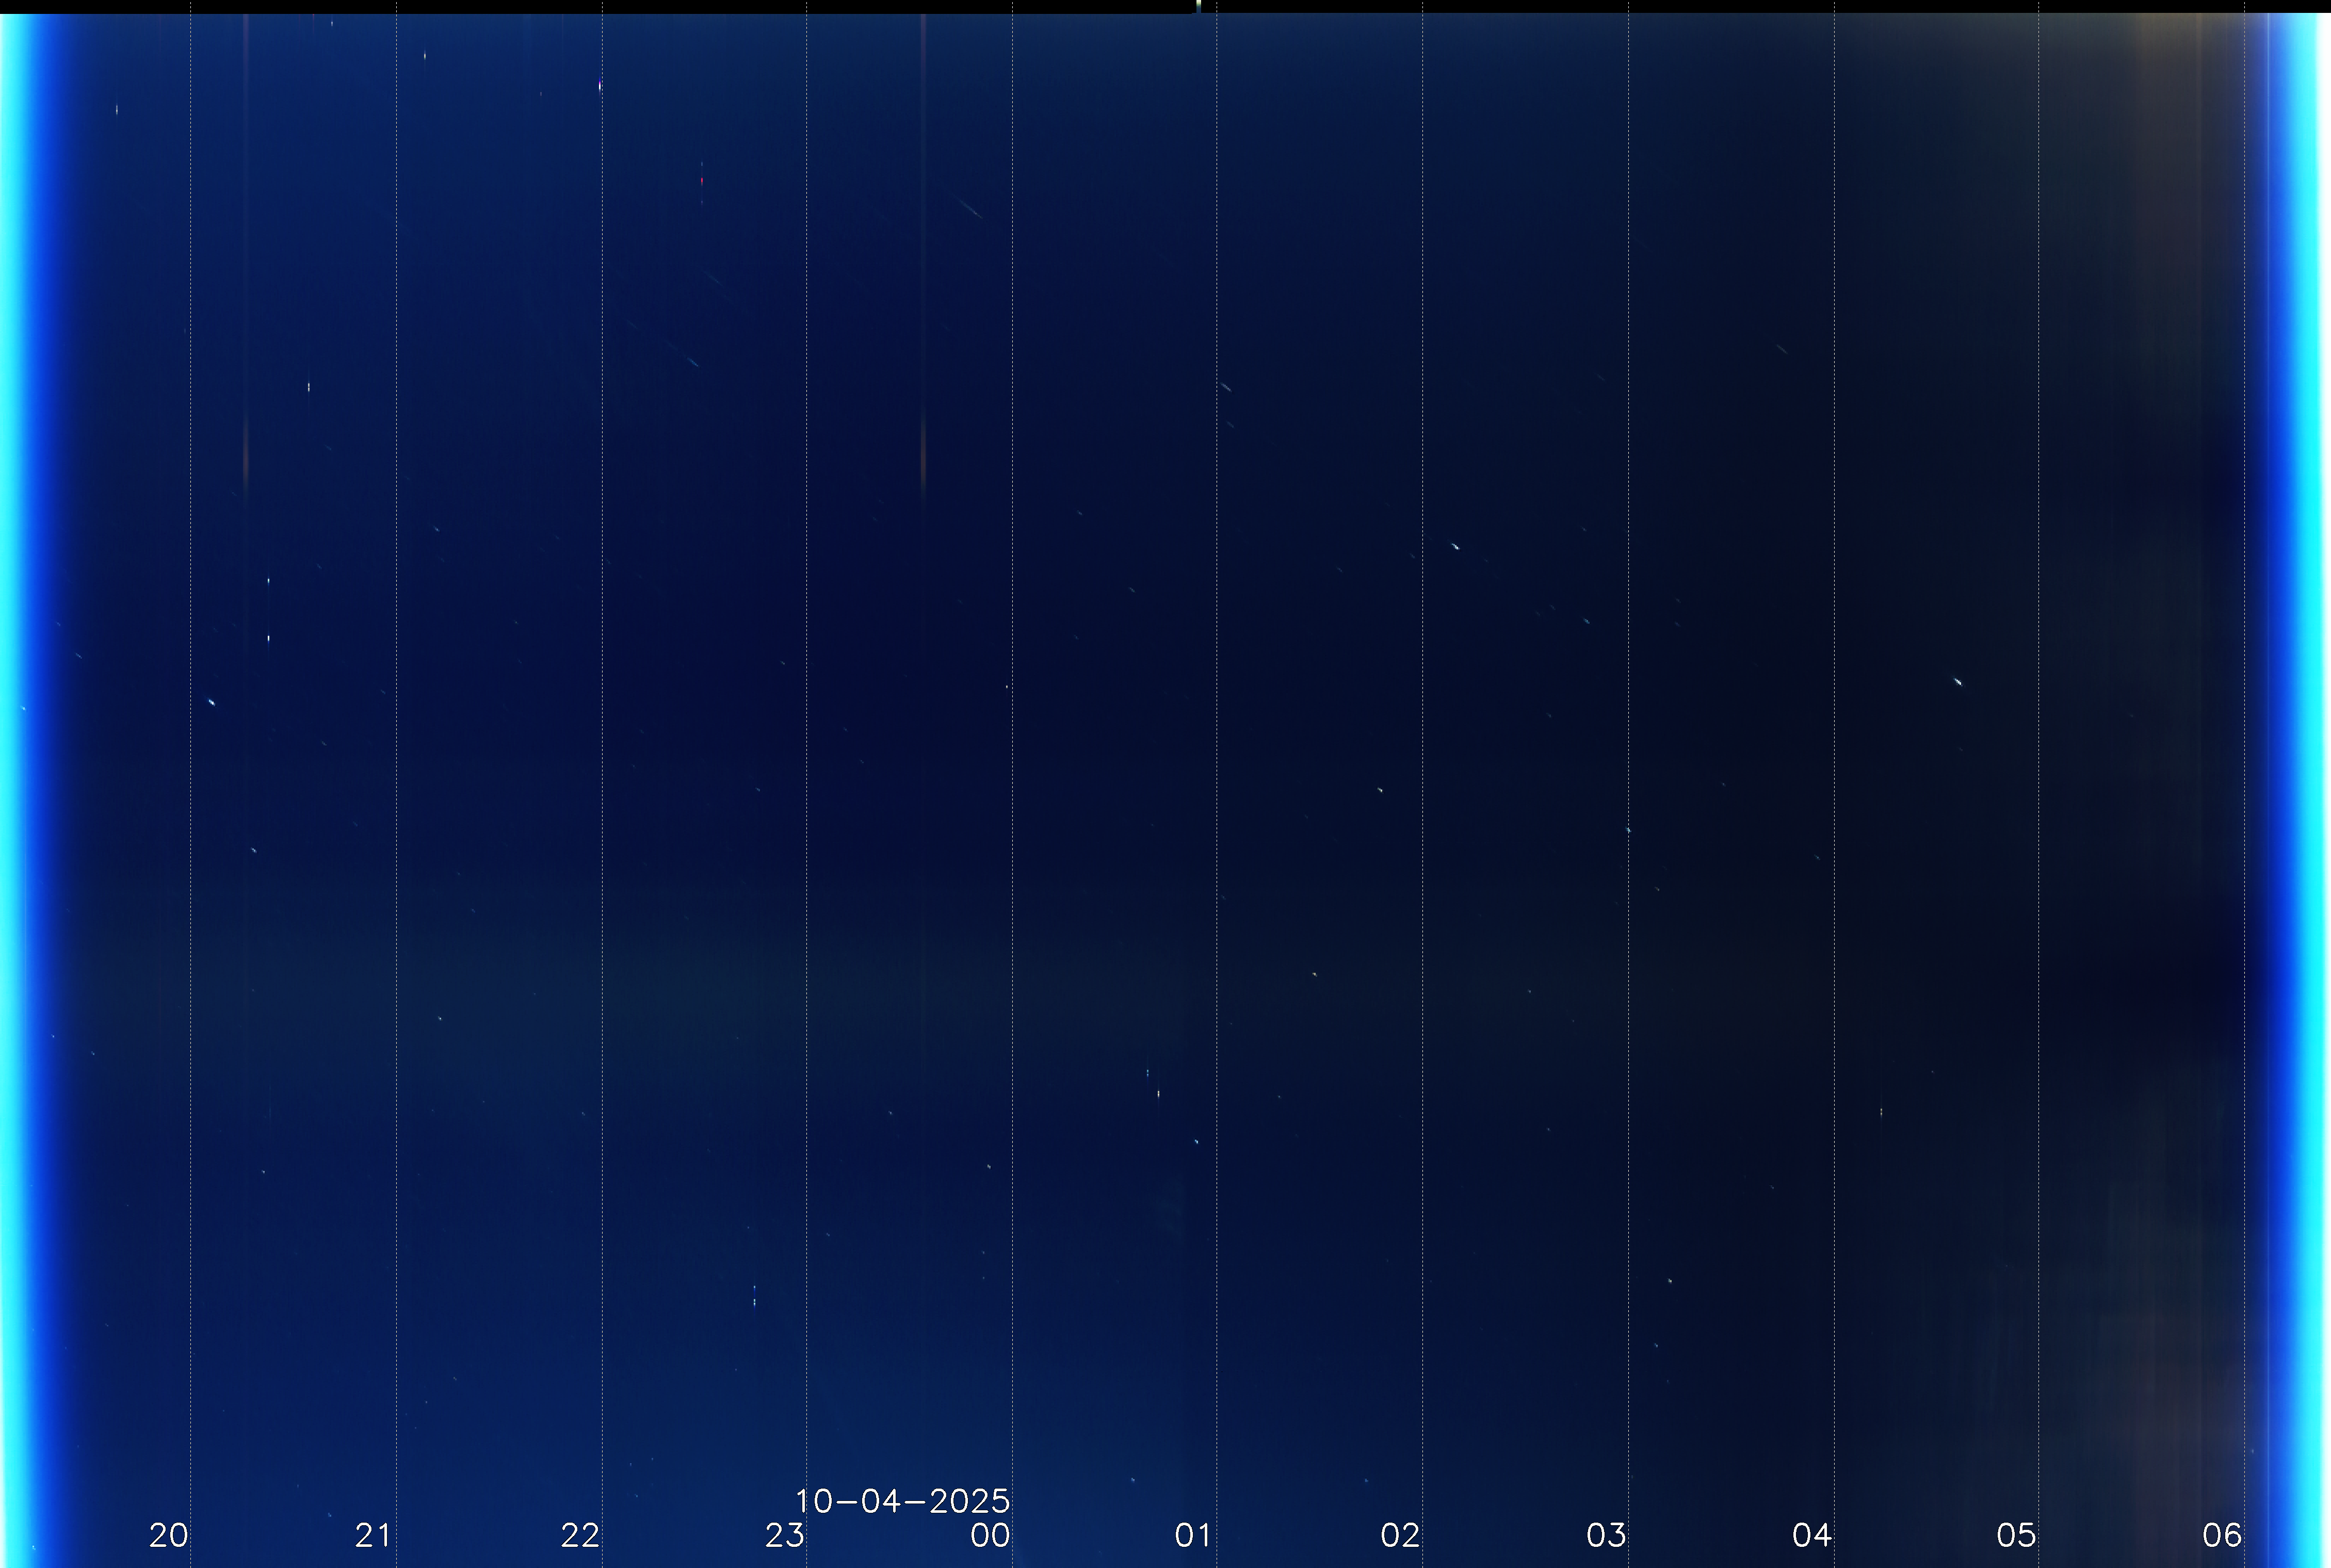Click the red star dot near top

coord(702,181)
